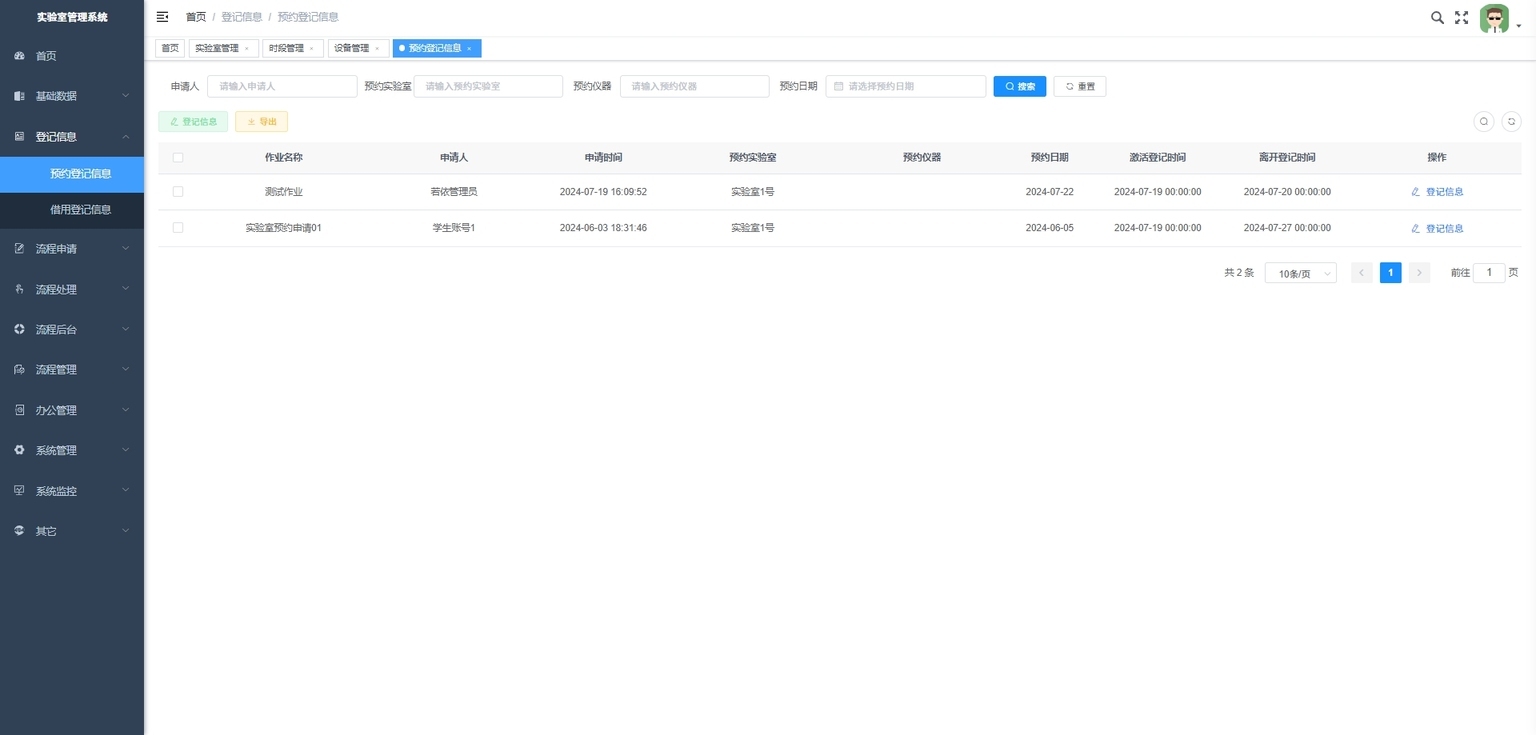1536x735 pixels.
Task: Toggle search bar visibility round icon
Action: pyautogui.click(x=1484, y=121)
